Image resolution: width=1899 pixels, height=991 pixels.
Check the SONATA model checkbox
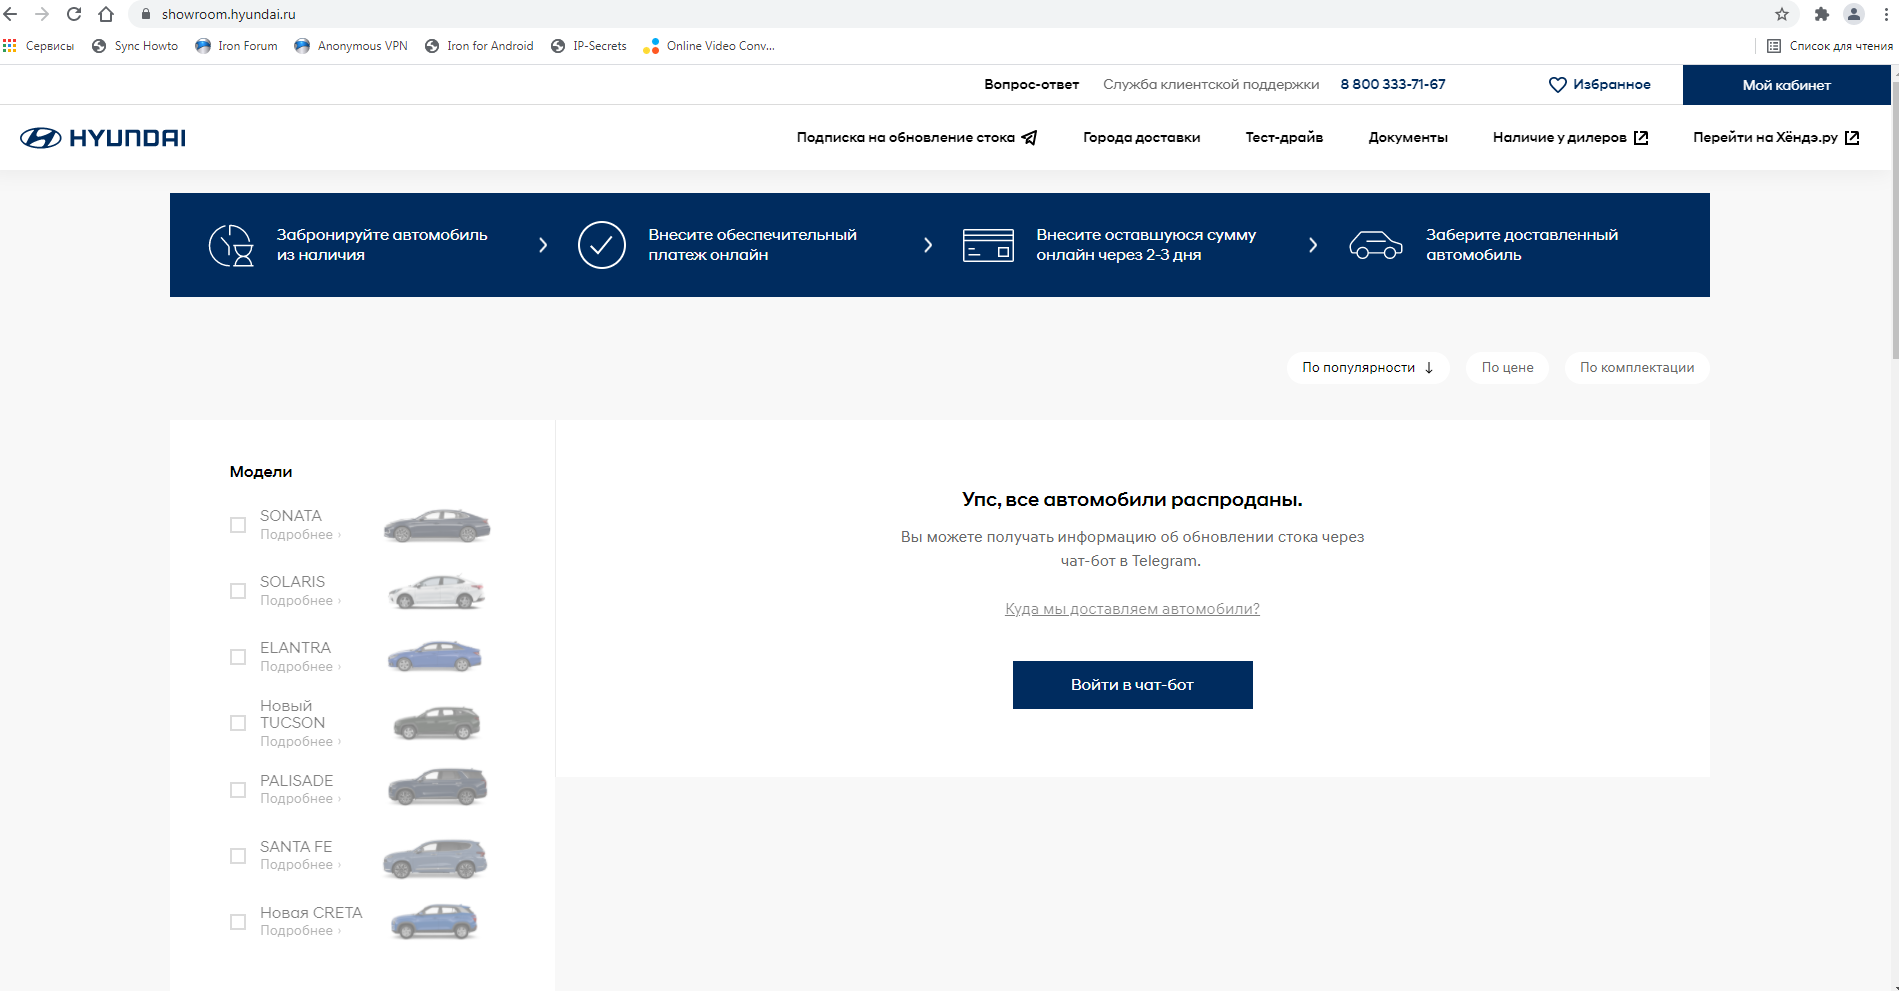pyautogui.click(x=238, y=525)
